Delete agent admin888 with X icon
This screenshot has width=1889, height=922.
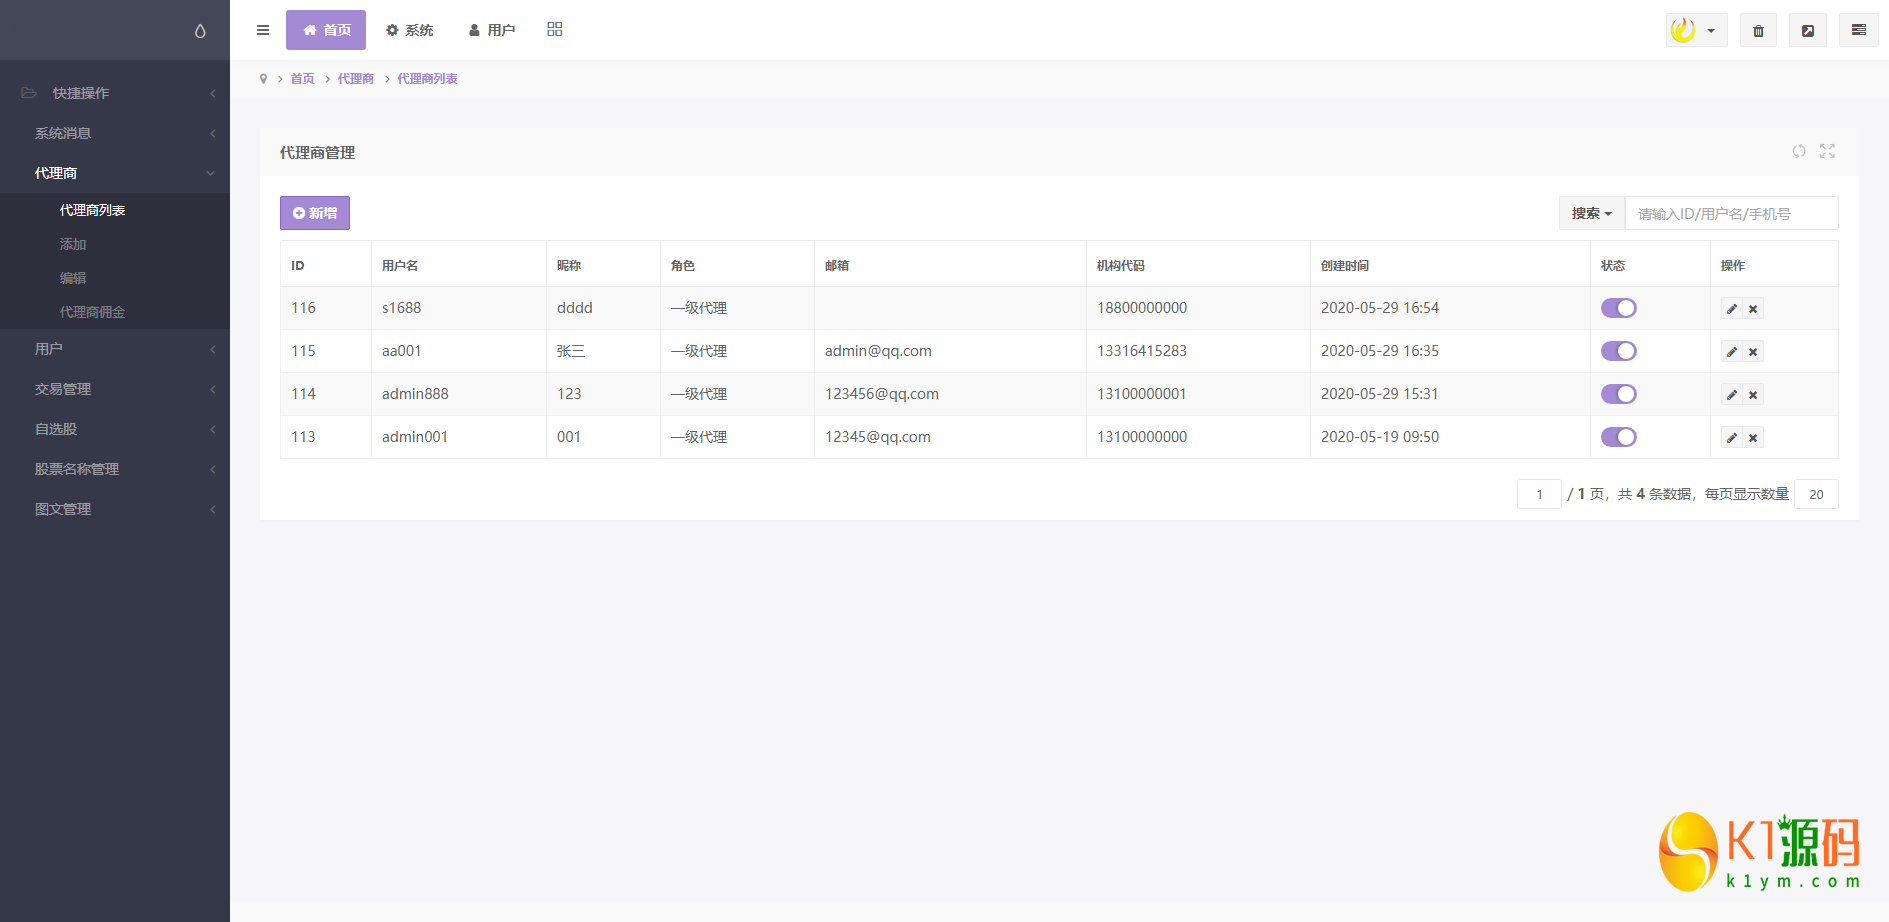point(1753,395)
